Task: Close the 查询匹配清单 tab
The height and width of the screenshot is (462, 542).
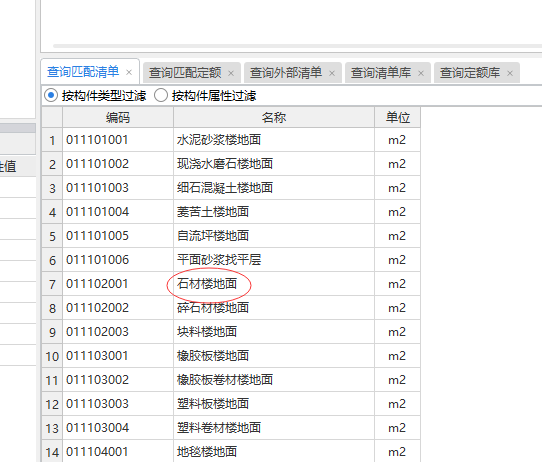Action: pos(129,73)
